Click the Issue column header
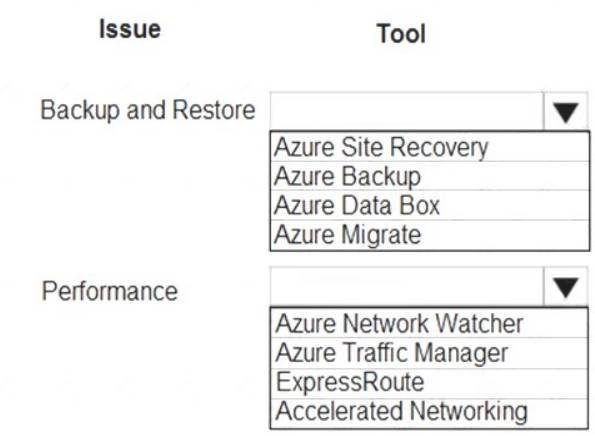Image resolution: width=595 pixels, height=436 pixels. coord(130,29)
